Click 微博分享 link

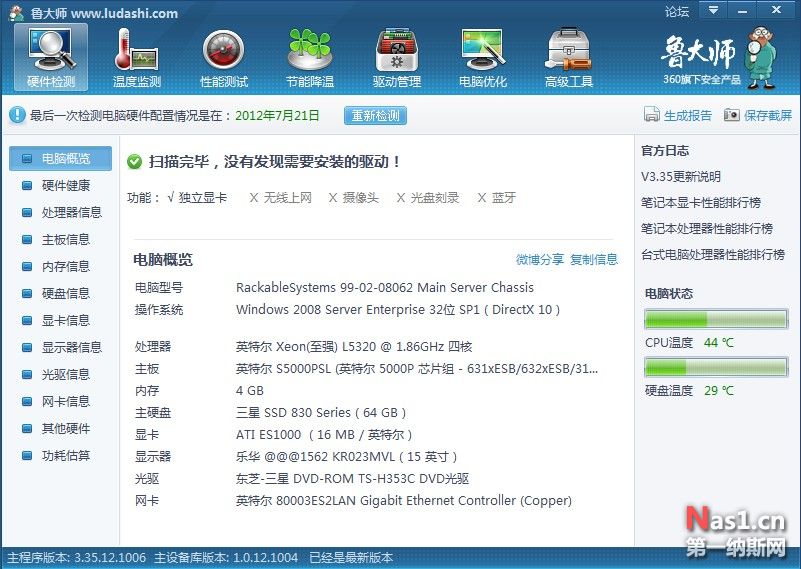pyautogui.click(x=539, y=259)
